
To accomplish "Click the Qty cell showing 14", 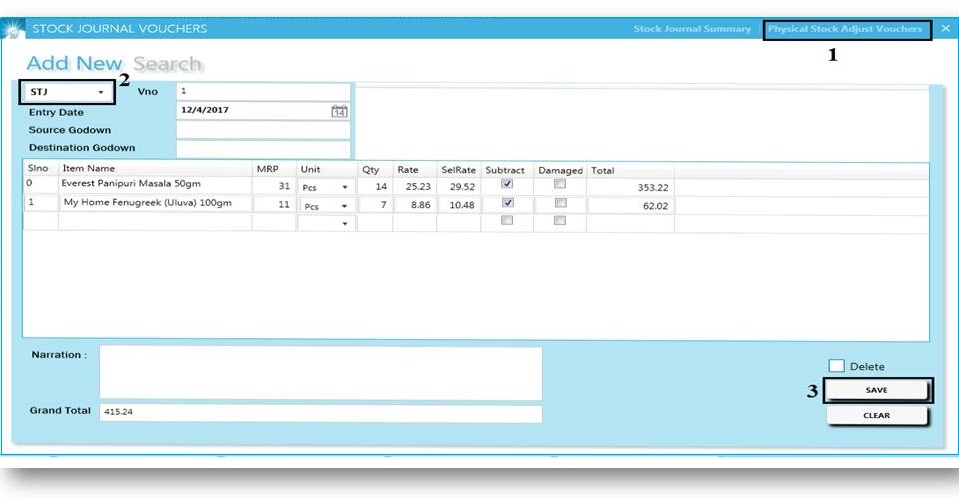I will pos(375,187).
